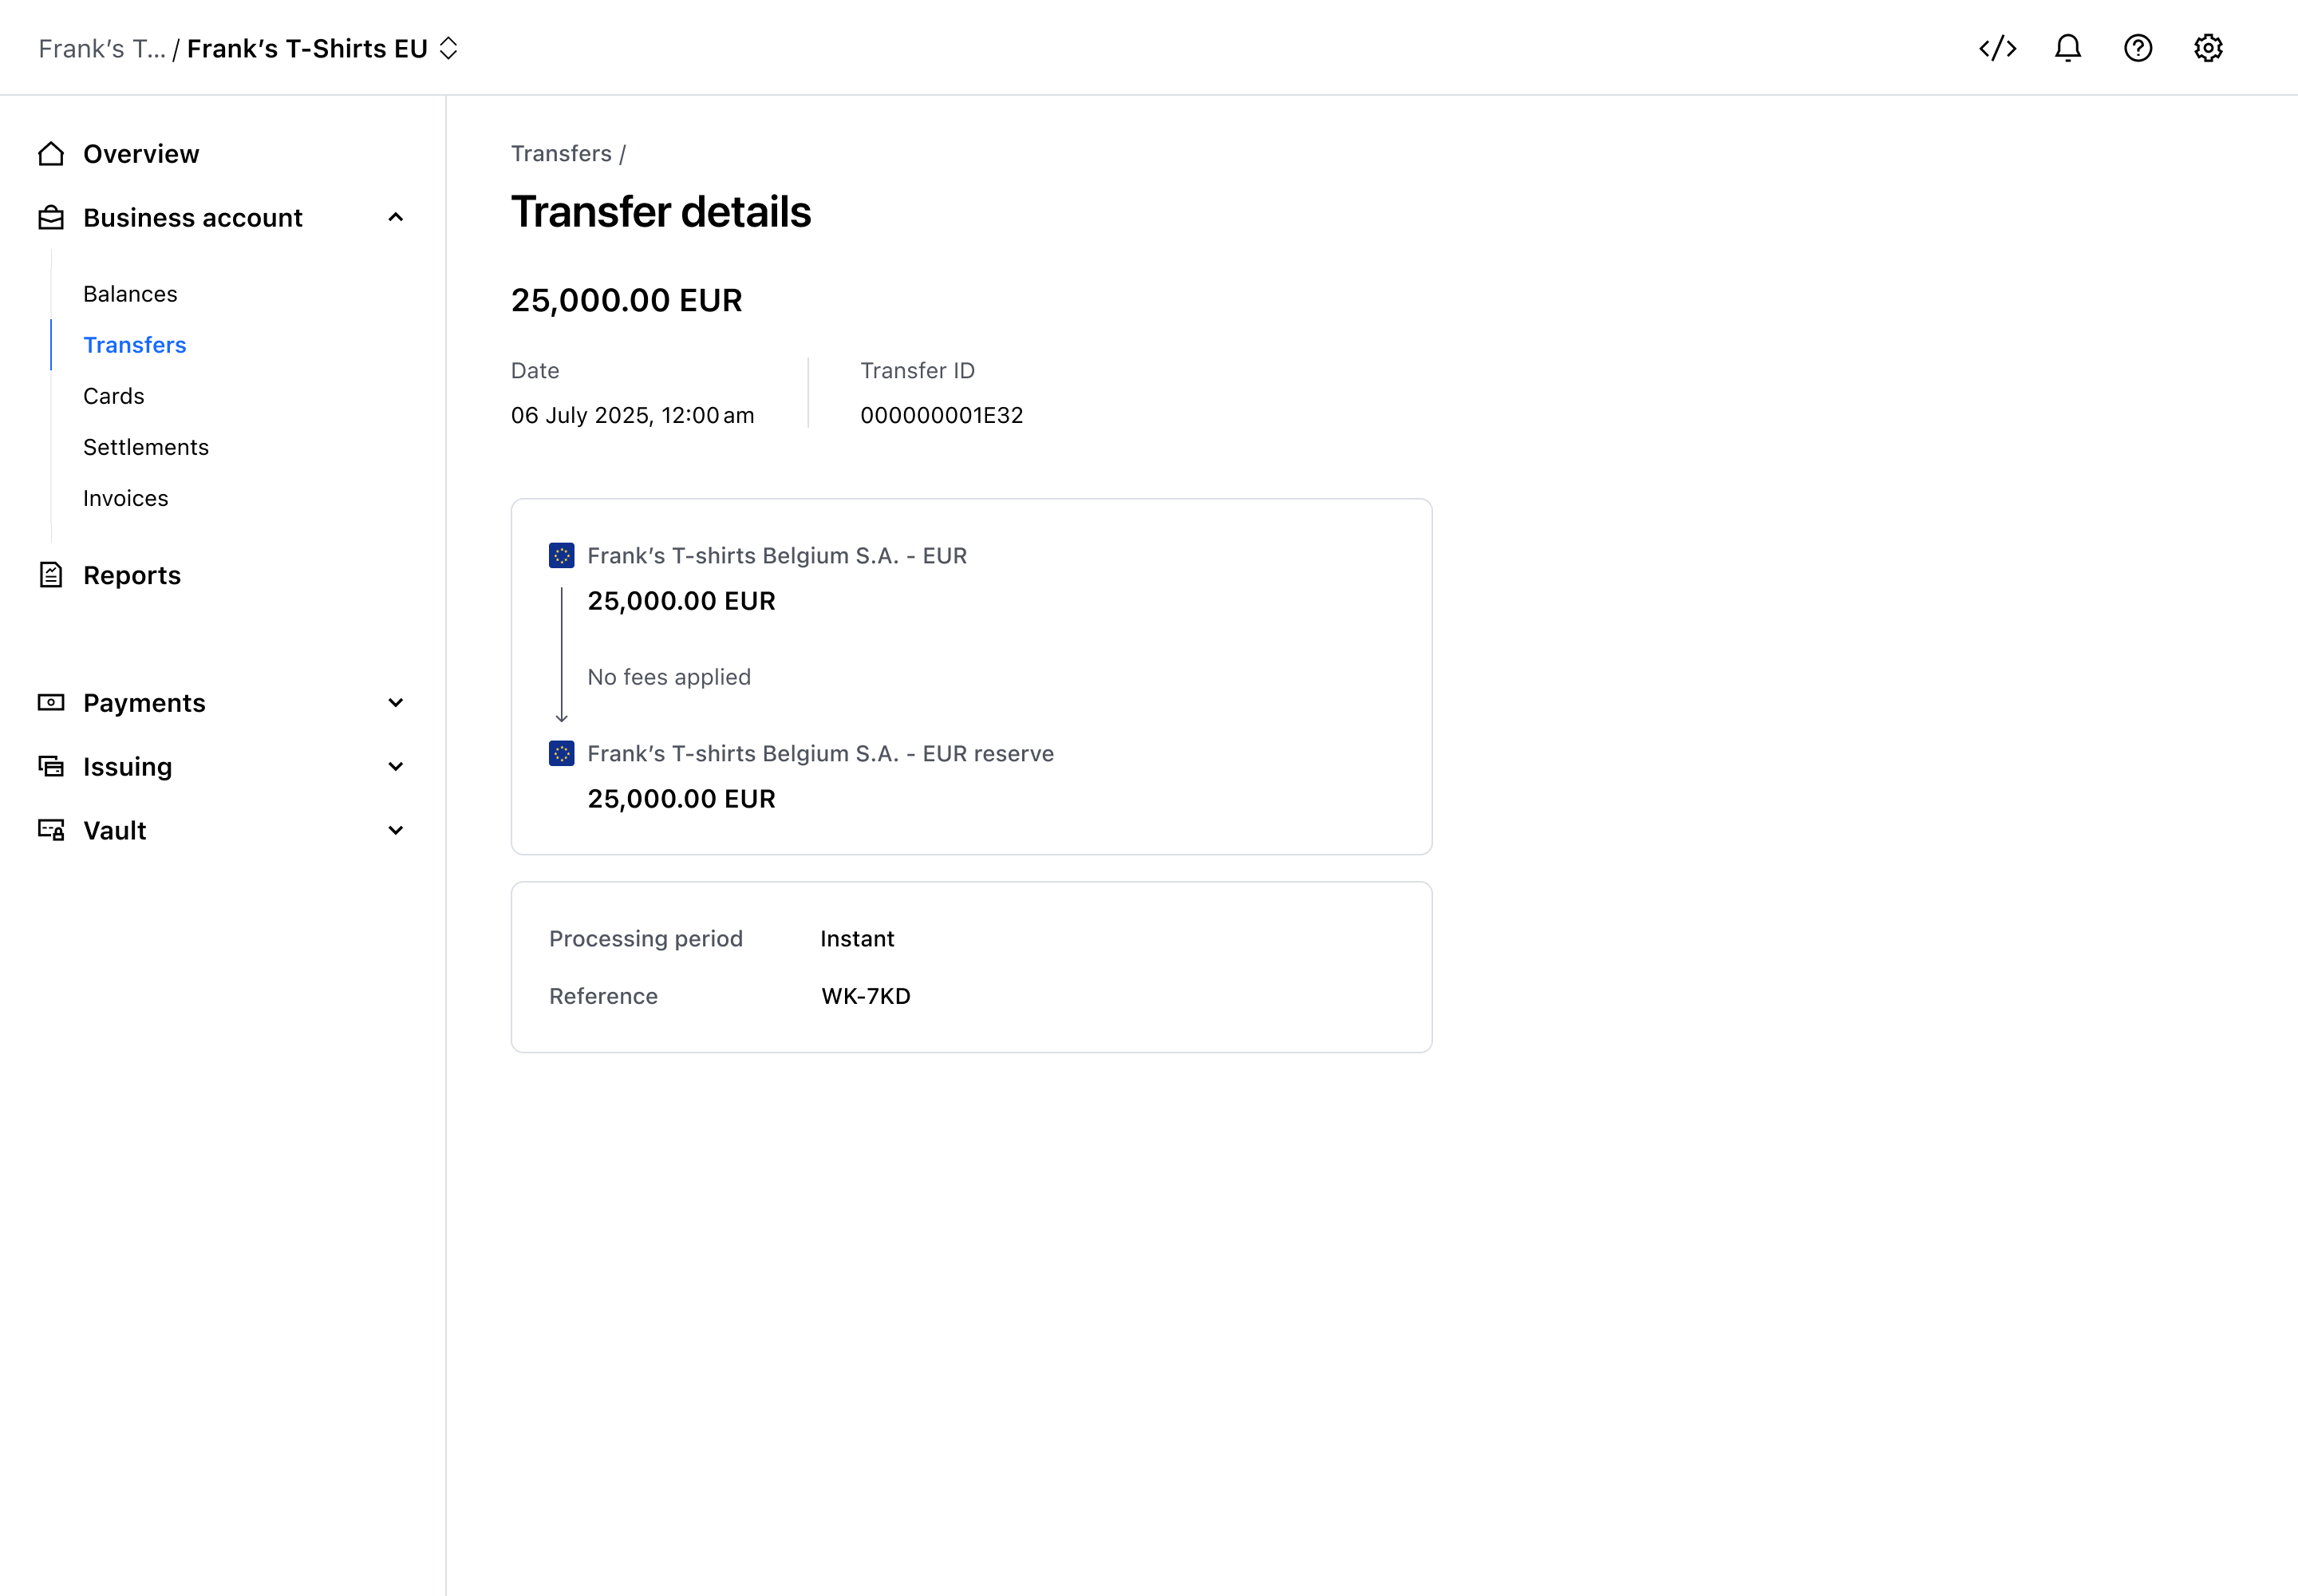The image size is (2298, 1596).
Task: Open the developer code icon
Action: [x=1997, y=48]
